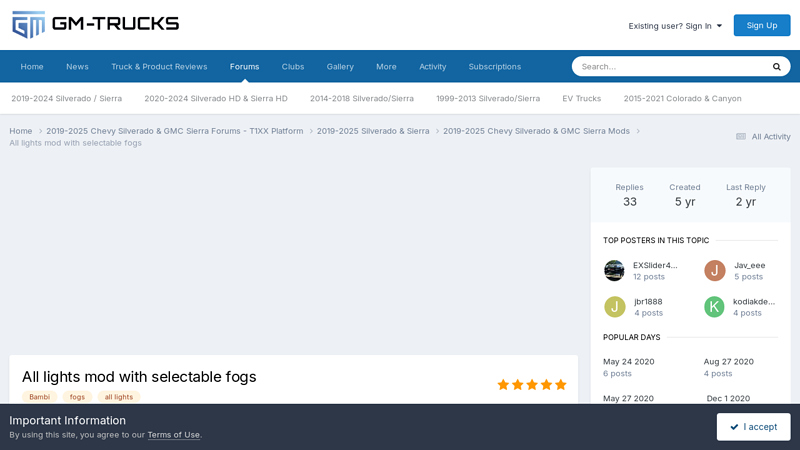Focus the Search input field

tap(671, 67)
